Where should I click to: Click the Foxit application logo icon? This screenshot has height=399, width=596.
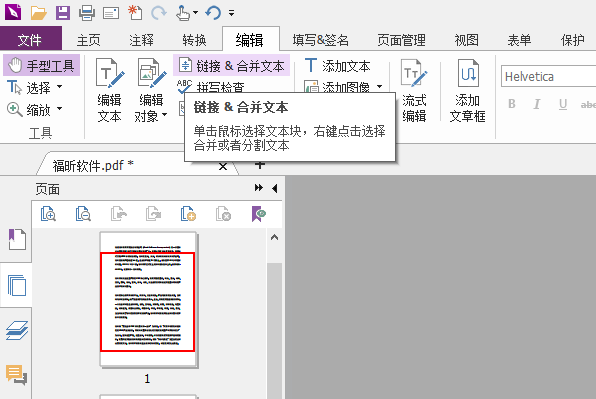point(13,12)
